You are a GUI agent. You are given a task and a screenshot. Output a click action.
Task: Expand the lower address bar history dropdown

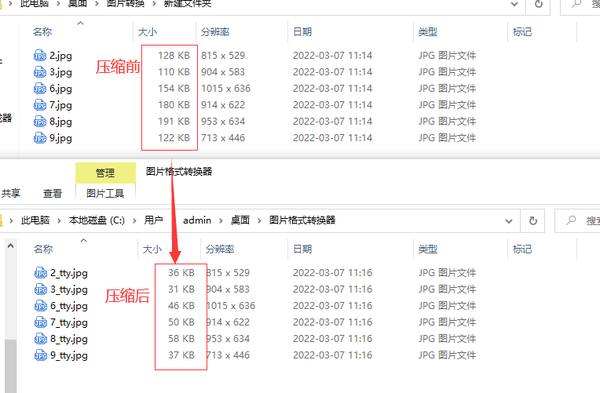tap(509, 221)
